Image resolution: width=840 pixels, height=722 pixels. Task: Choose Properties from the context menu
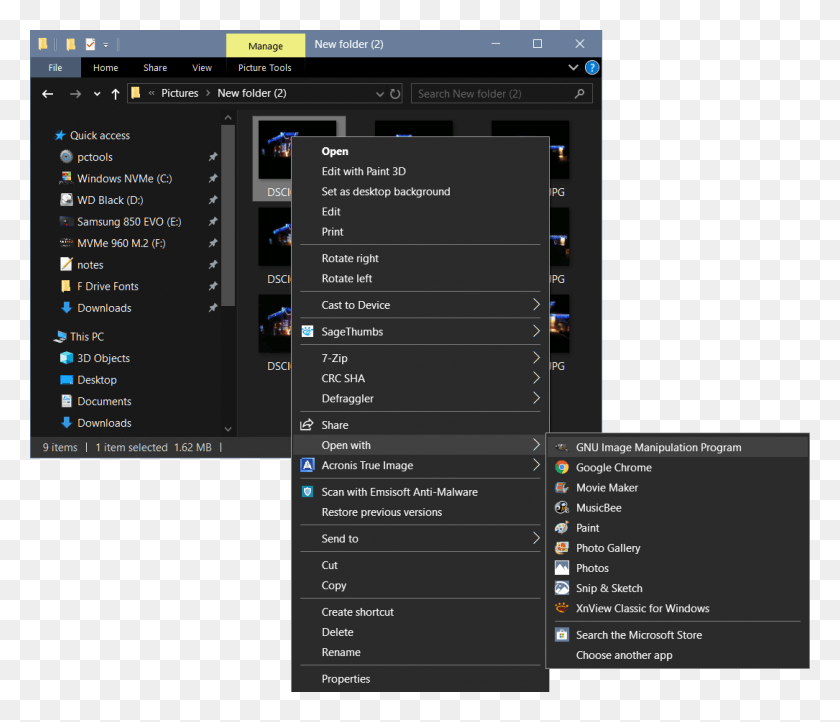tap(345, 679)
